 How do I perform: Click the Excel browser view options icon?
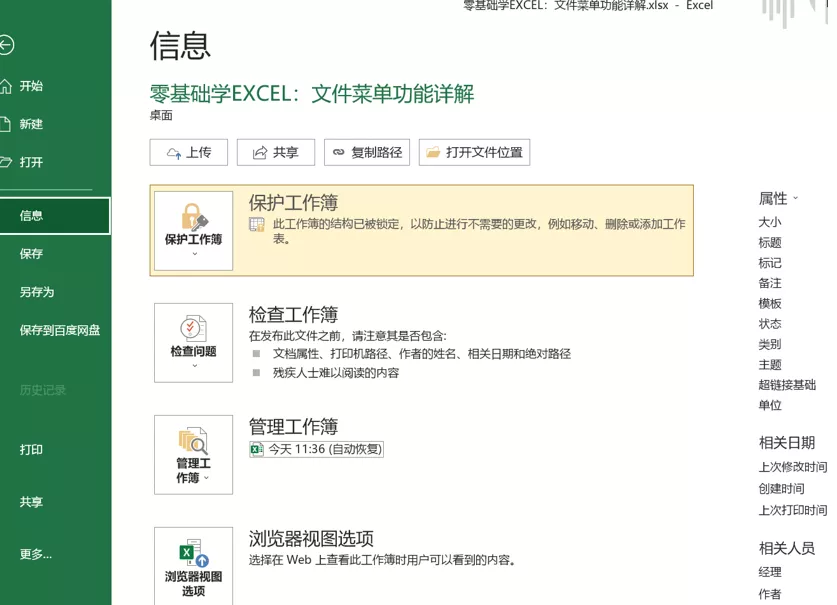click(193, 553)
